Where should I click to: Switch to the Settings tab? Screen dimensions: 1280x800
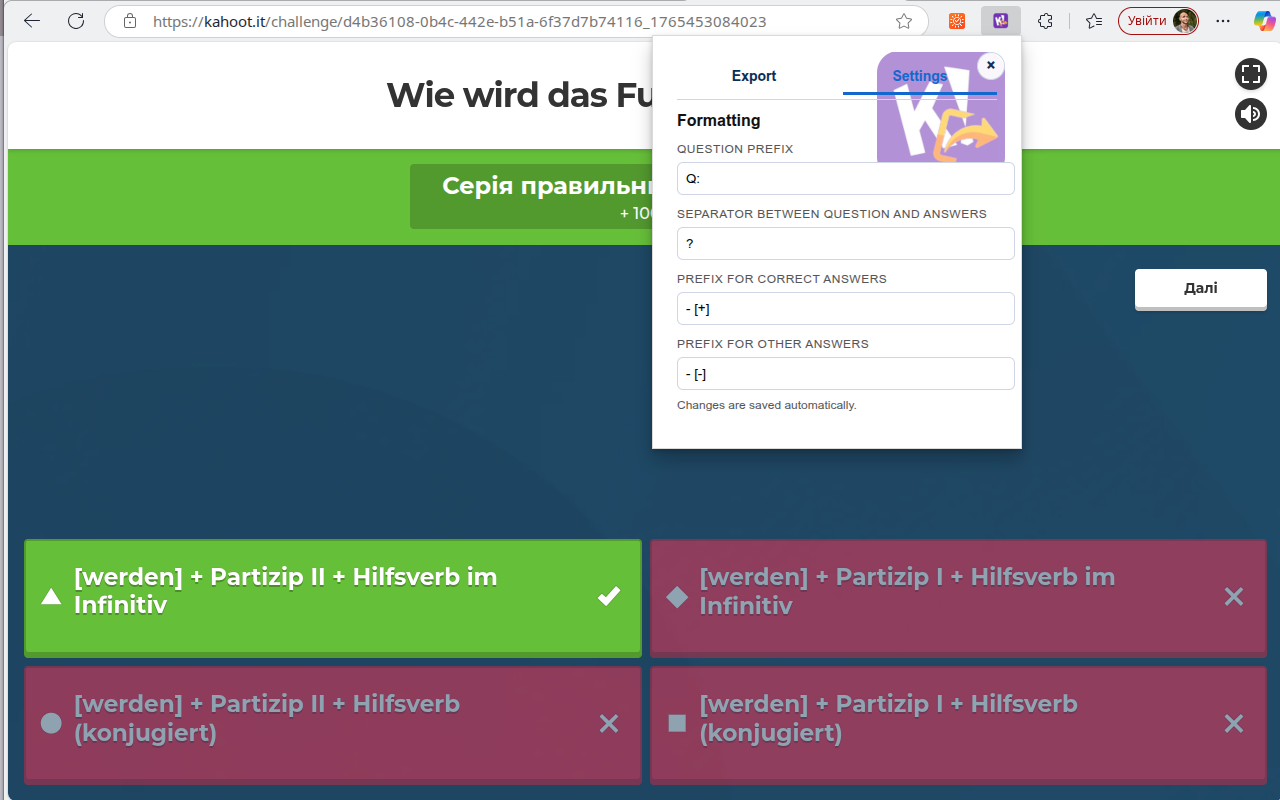[920, 76]
